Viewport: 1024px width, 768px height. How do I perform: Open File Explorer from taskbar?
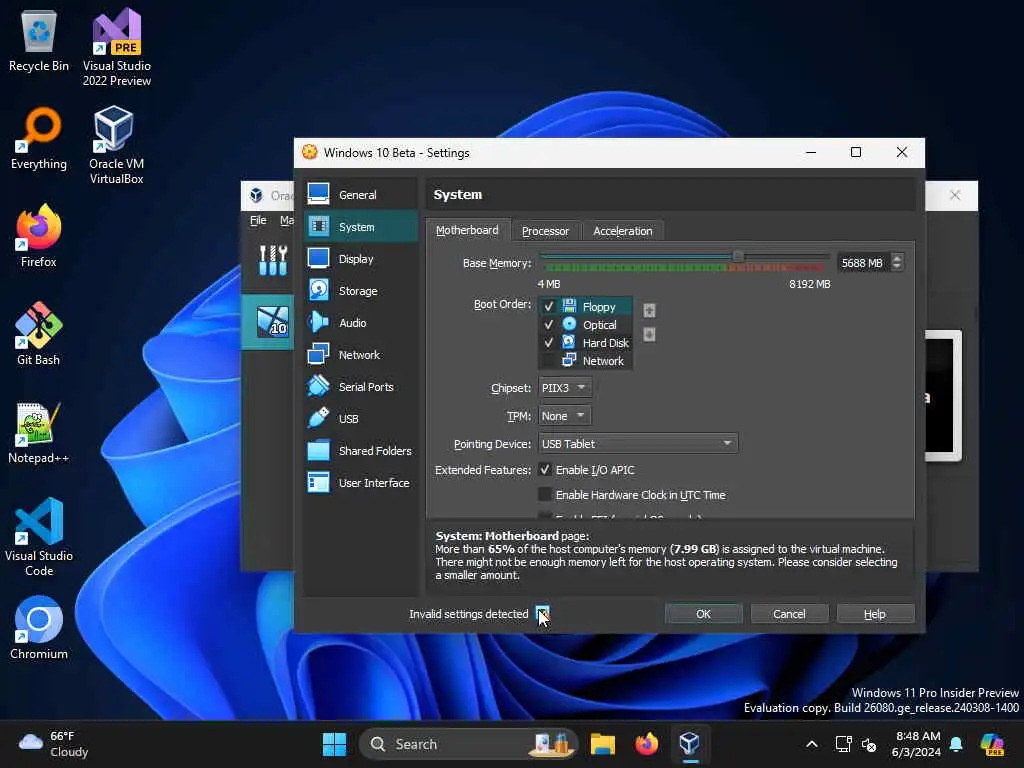pos(602,744)
